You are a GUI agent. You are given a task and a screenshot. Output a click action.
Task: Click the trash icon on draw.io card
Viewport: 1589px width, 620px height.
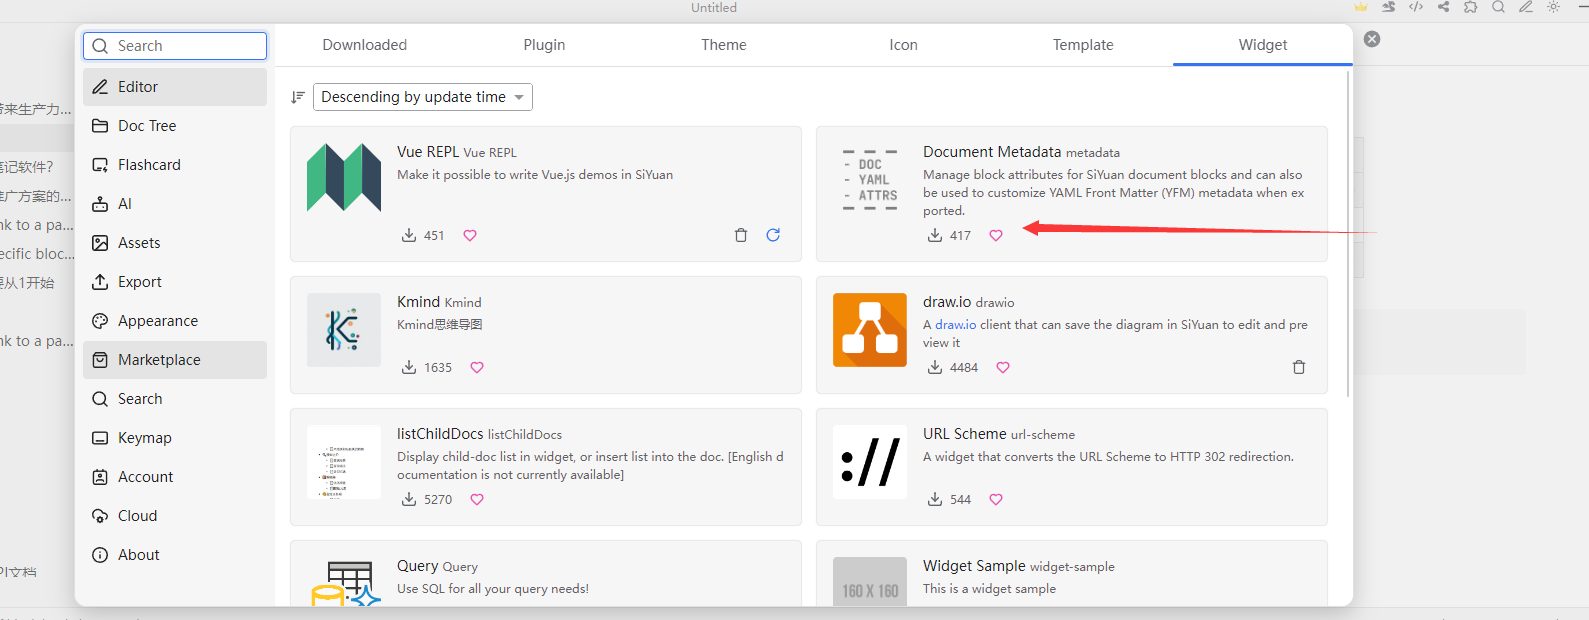pos(1299,367)
